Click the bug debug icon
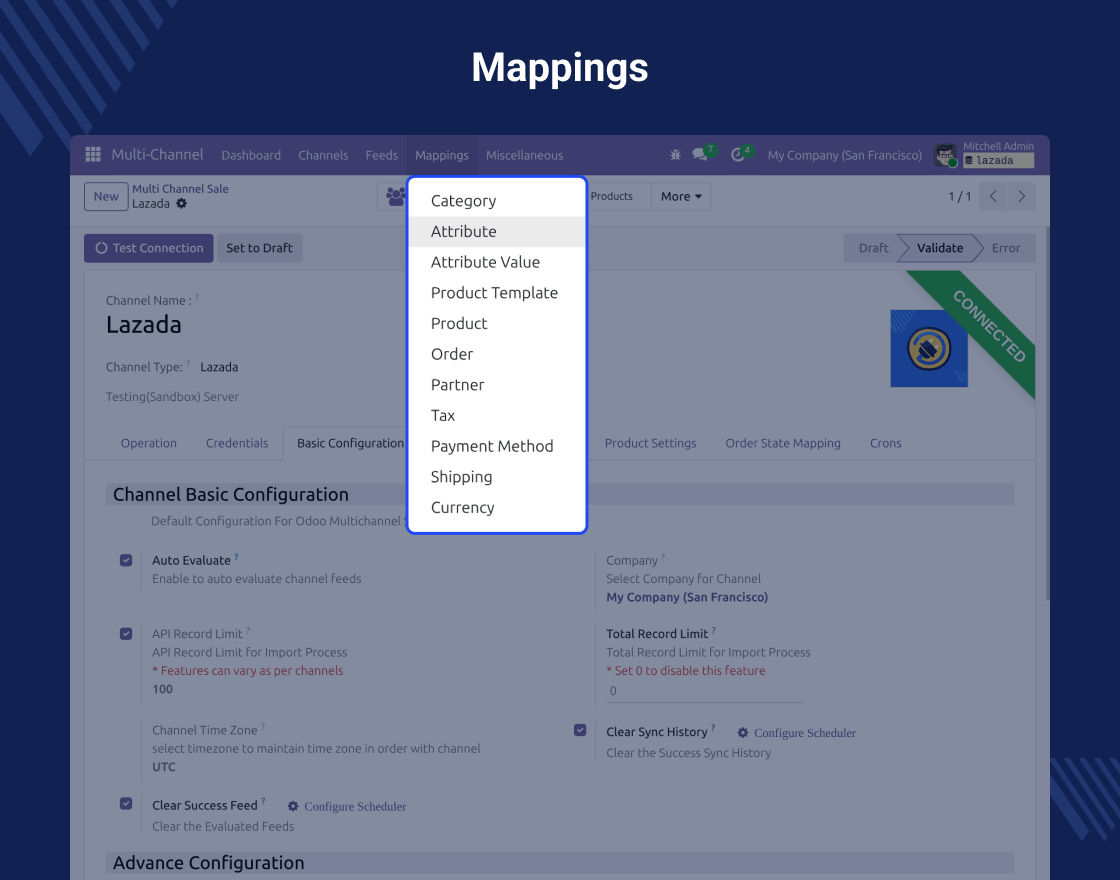 tap(675, 155)
